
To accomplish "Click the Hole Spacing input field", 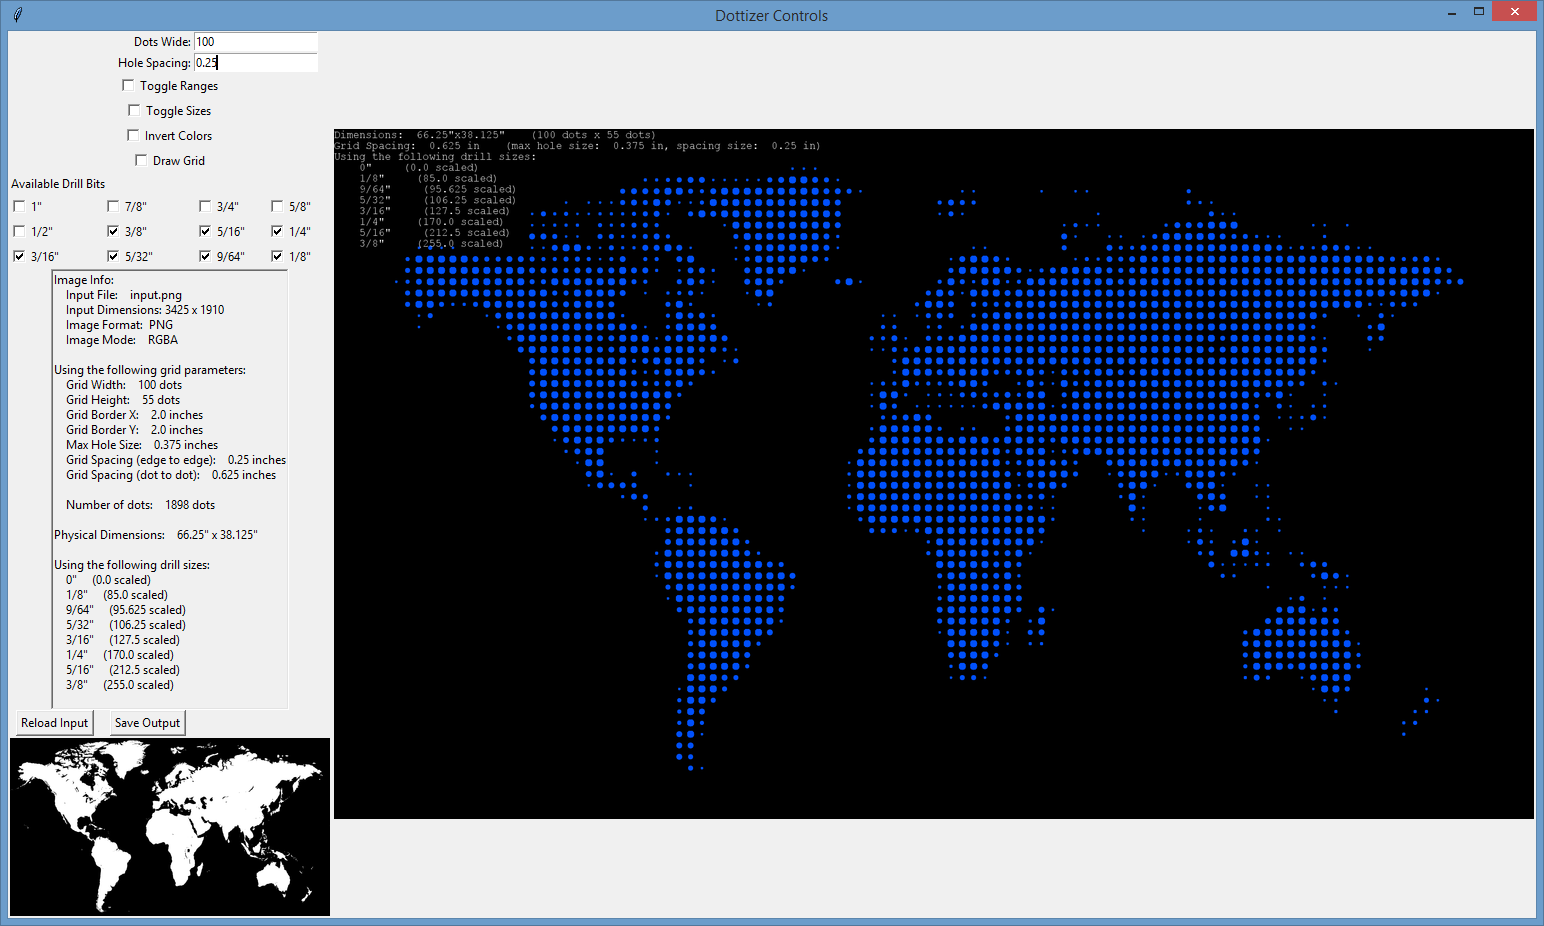I will (x=256, y=63).
